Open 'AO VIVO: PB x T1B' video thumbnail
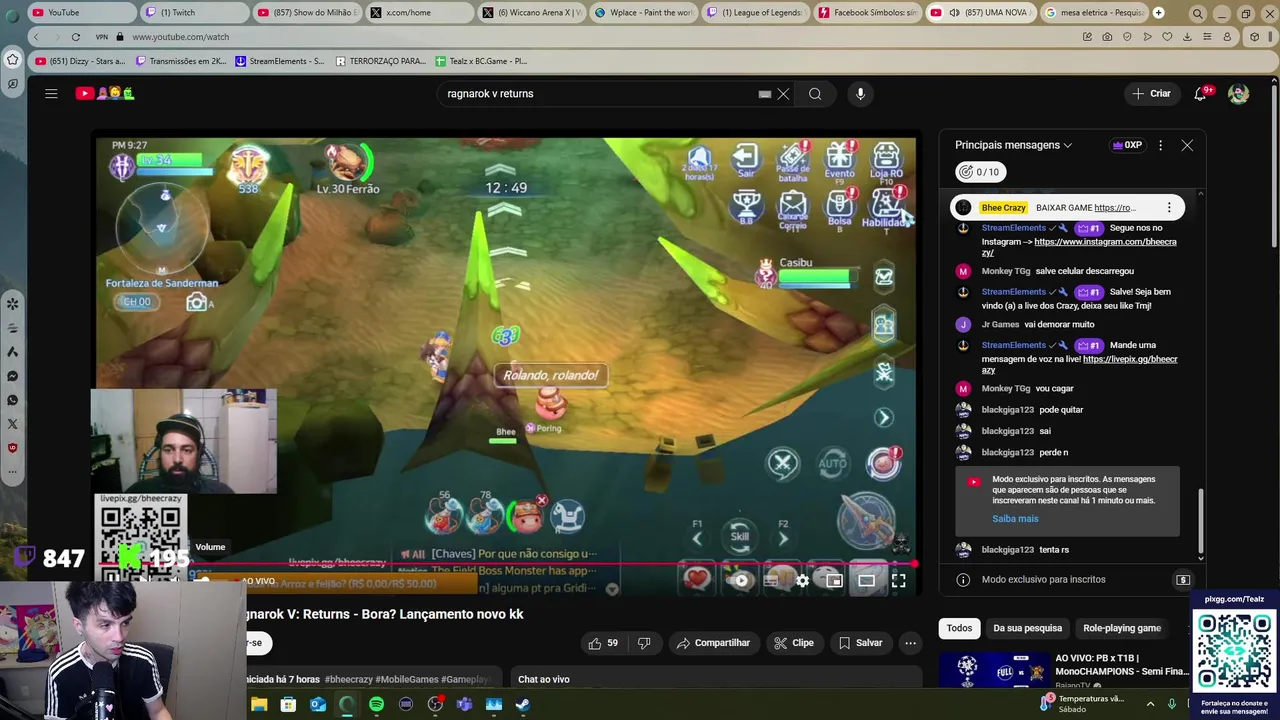1280x720 pixels. click(992, 671)
